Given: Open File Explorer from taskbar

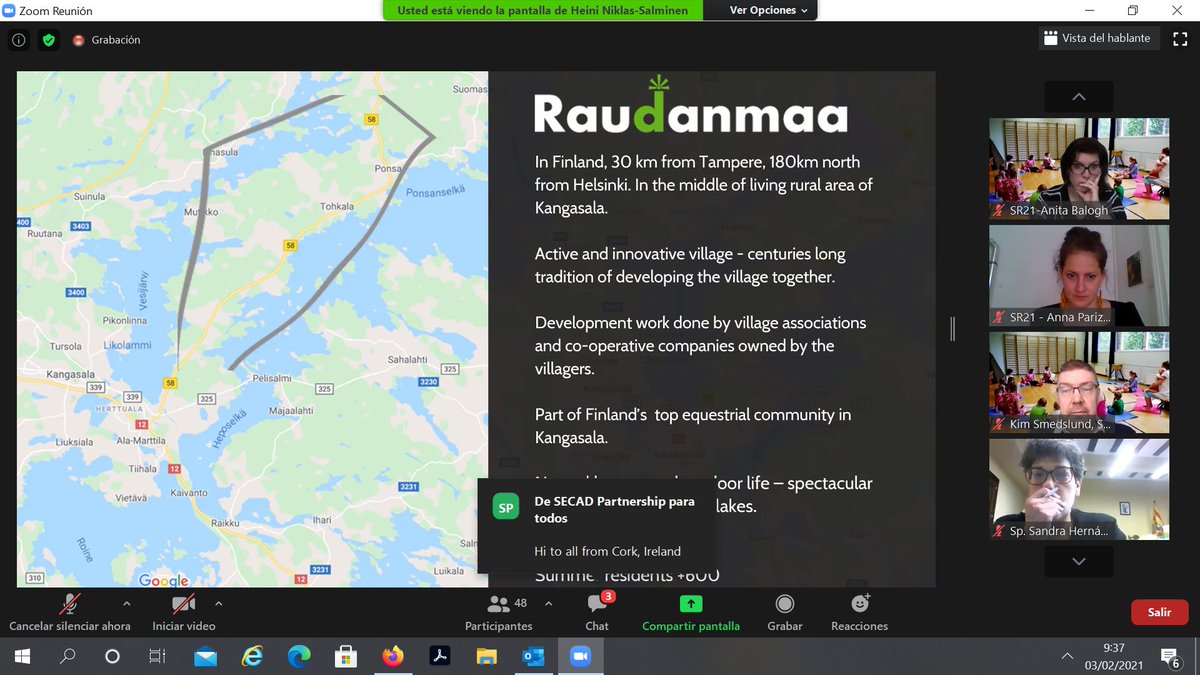Looking at the screenshot, I should pos(486,656).
